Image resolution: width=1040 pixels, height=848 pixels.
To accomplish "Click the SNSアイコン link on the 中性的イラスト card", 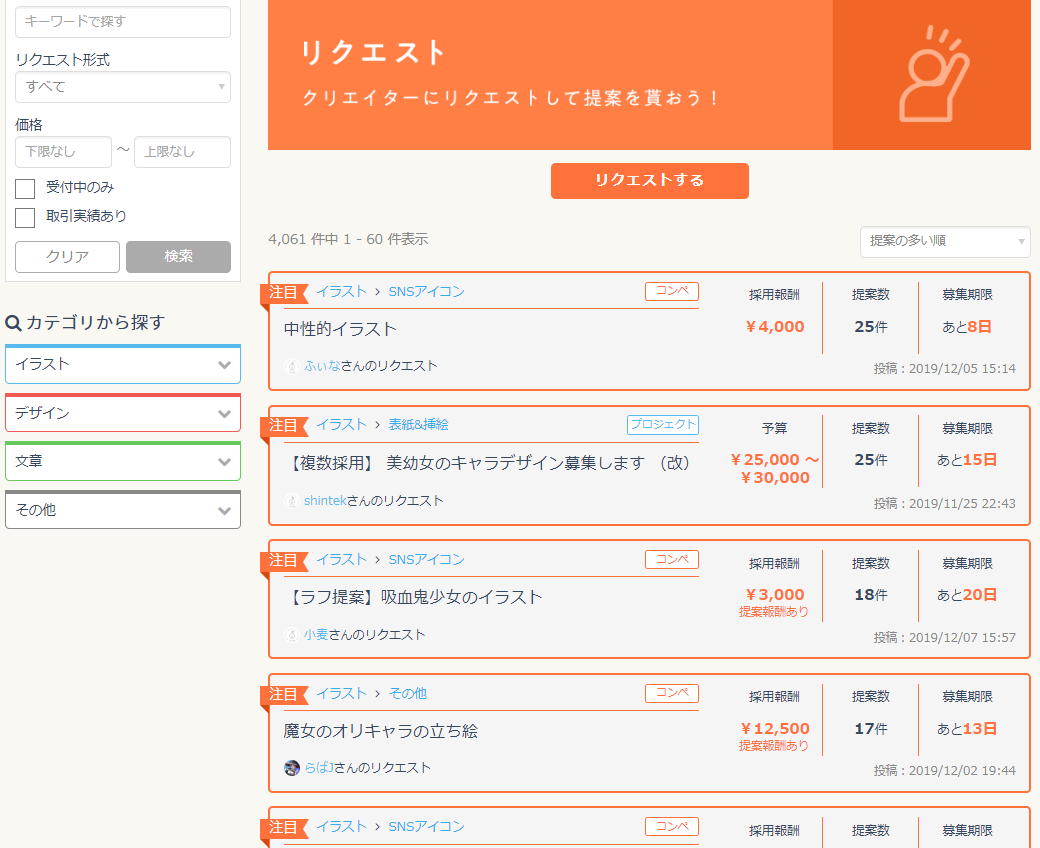I will [426, 292].
